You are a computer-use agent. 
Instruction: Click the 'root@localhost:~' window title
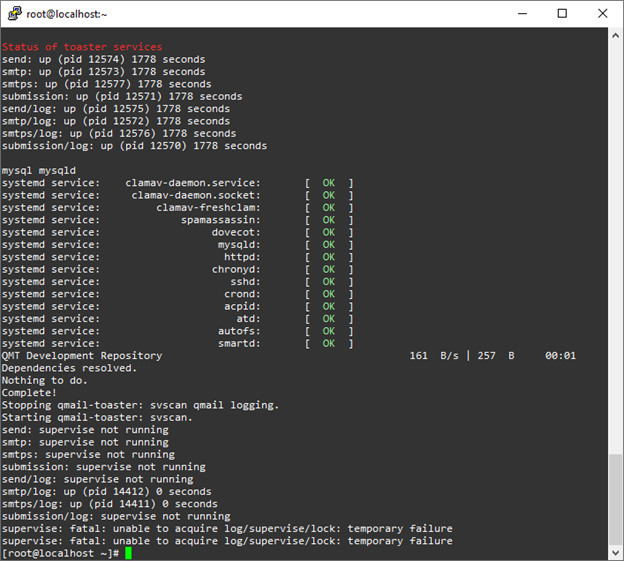(67, 14)
